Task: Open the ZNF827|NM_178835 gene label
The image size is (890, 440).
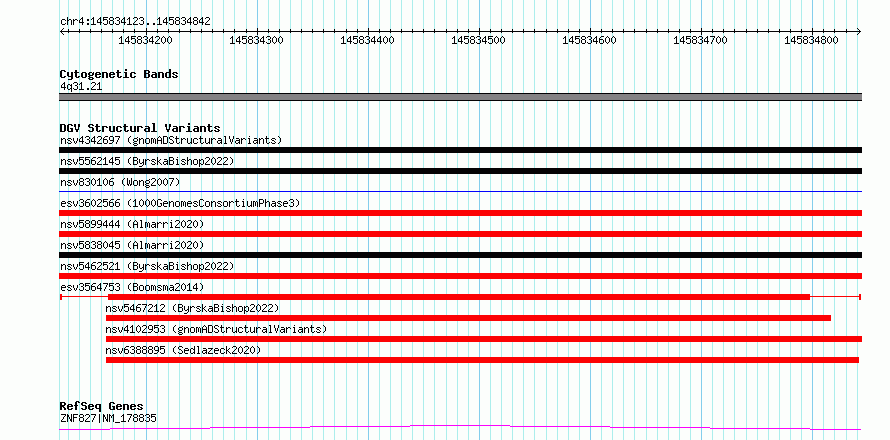Action: point(108,419)
